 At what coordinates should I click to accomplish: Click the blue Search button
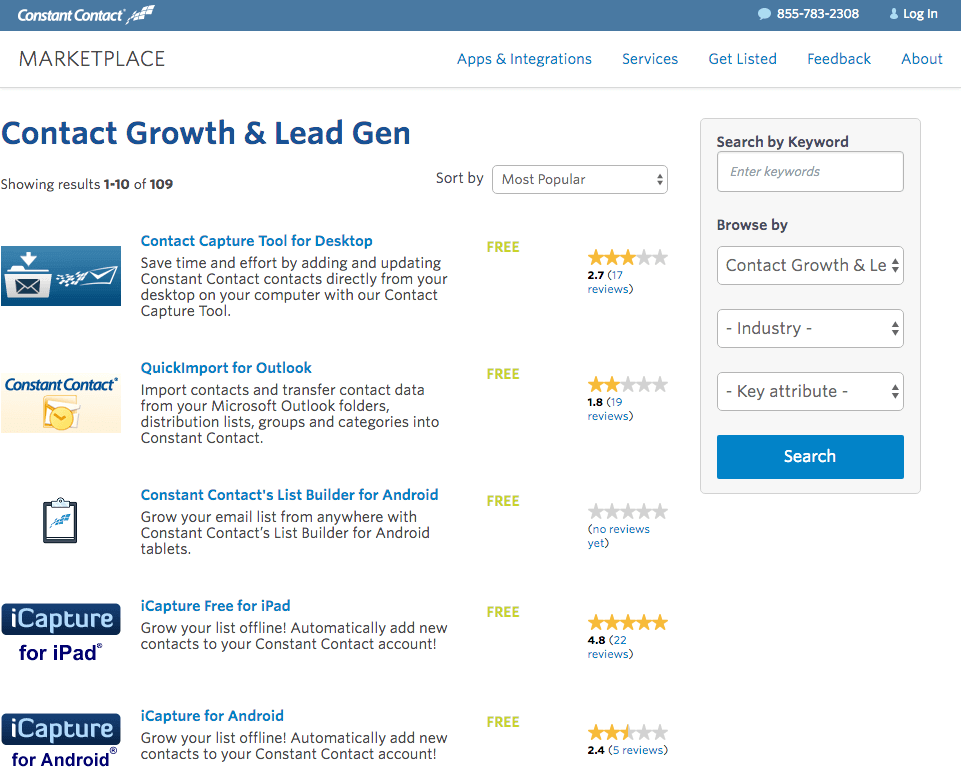click(x=810, y=457)
